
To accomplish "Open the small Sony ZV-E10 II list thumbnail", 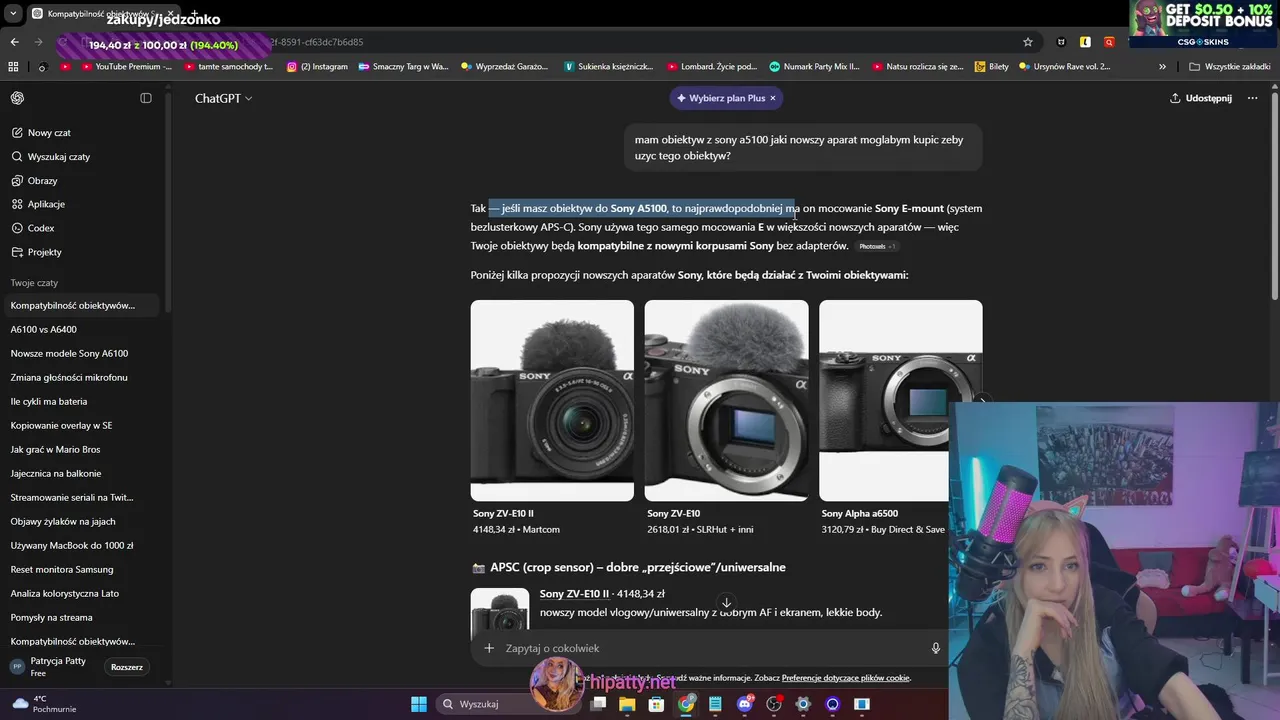I will pyautogui.click(x=499, y=614).
